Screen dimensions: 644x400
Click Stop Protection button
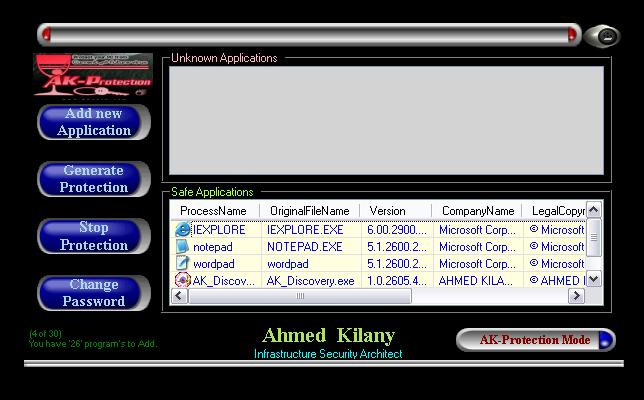click(94, 236)
